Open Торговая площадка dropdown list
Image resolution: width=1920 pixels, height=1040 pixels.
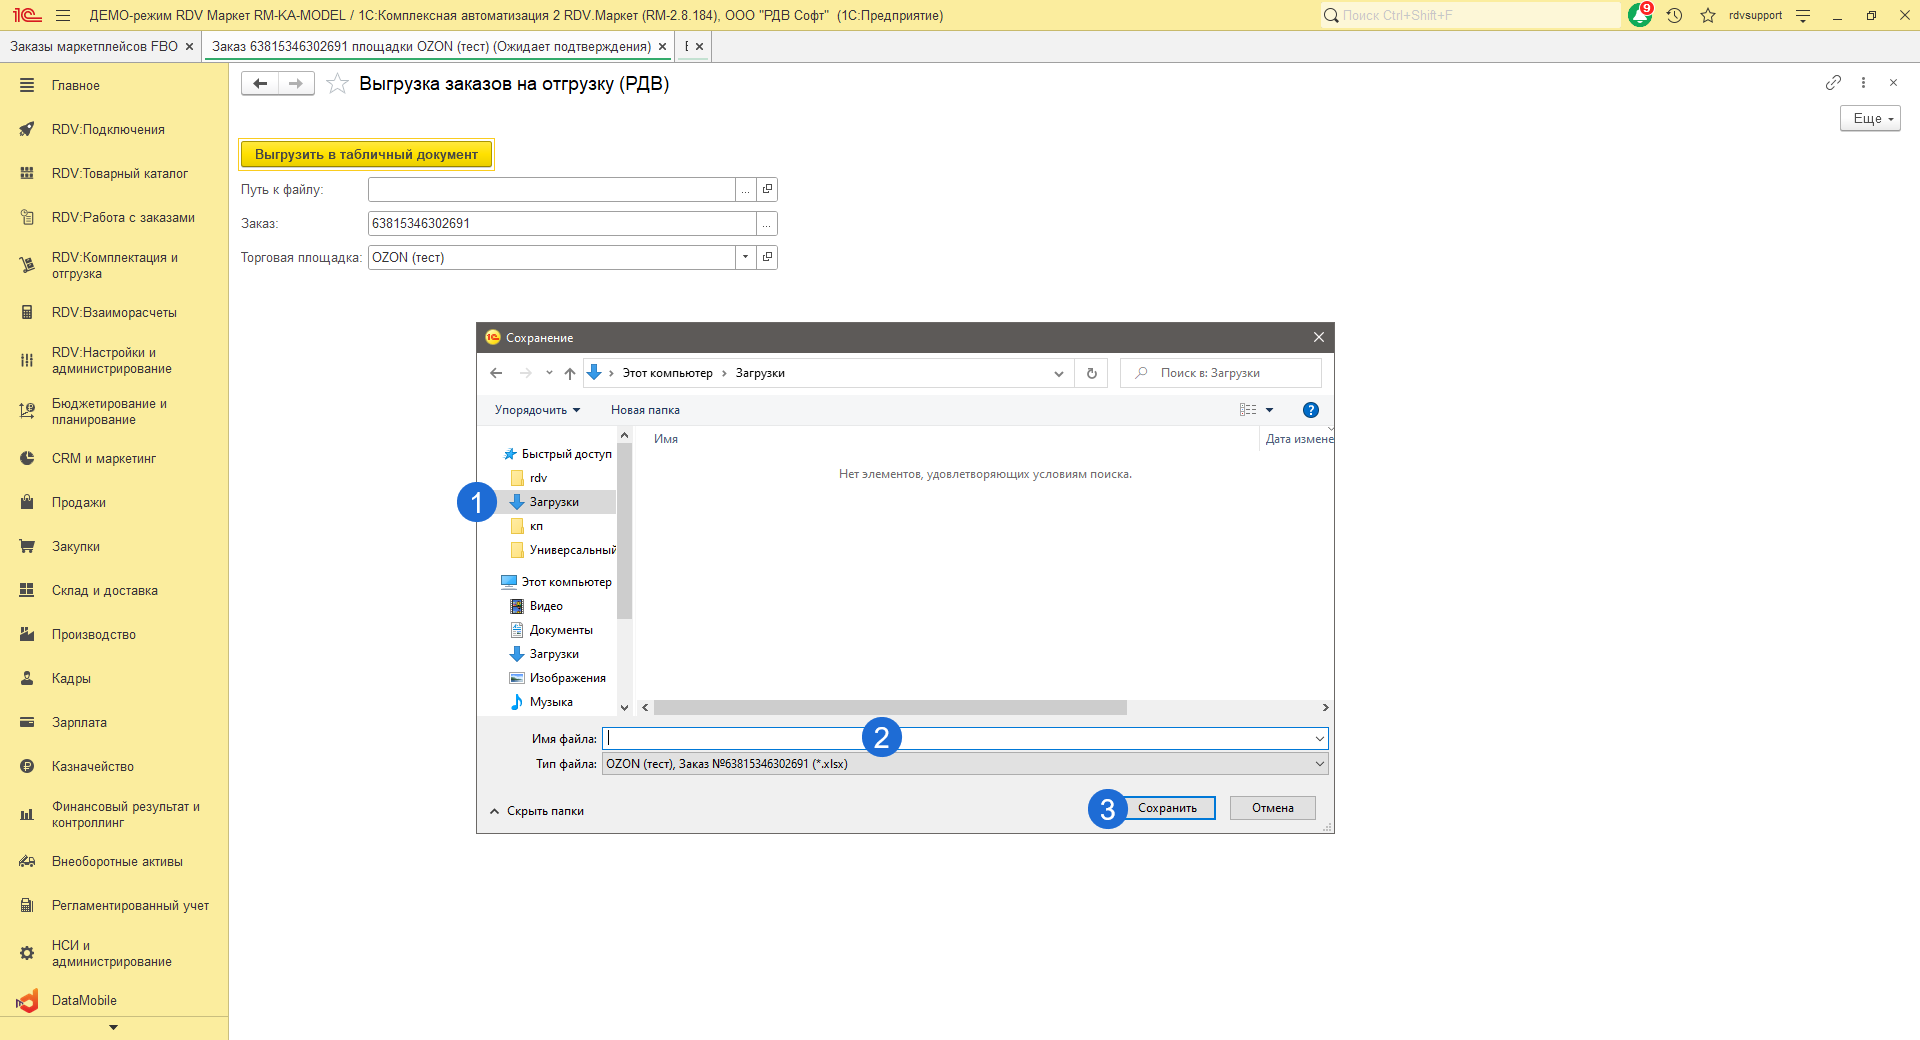point(745,258)
